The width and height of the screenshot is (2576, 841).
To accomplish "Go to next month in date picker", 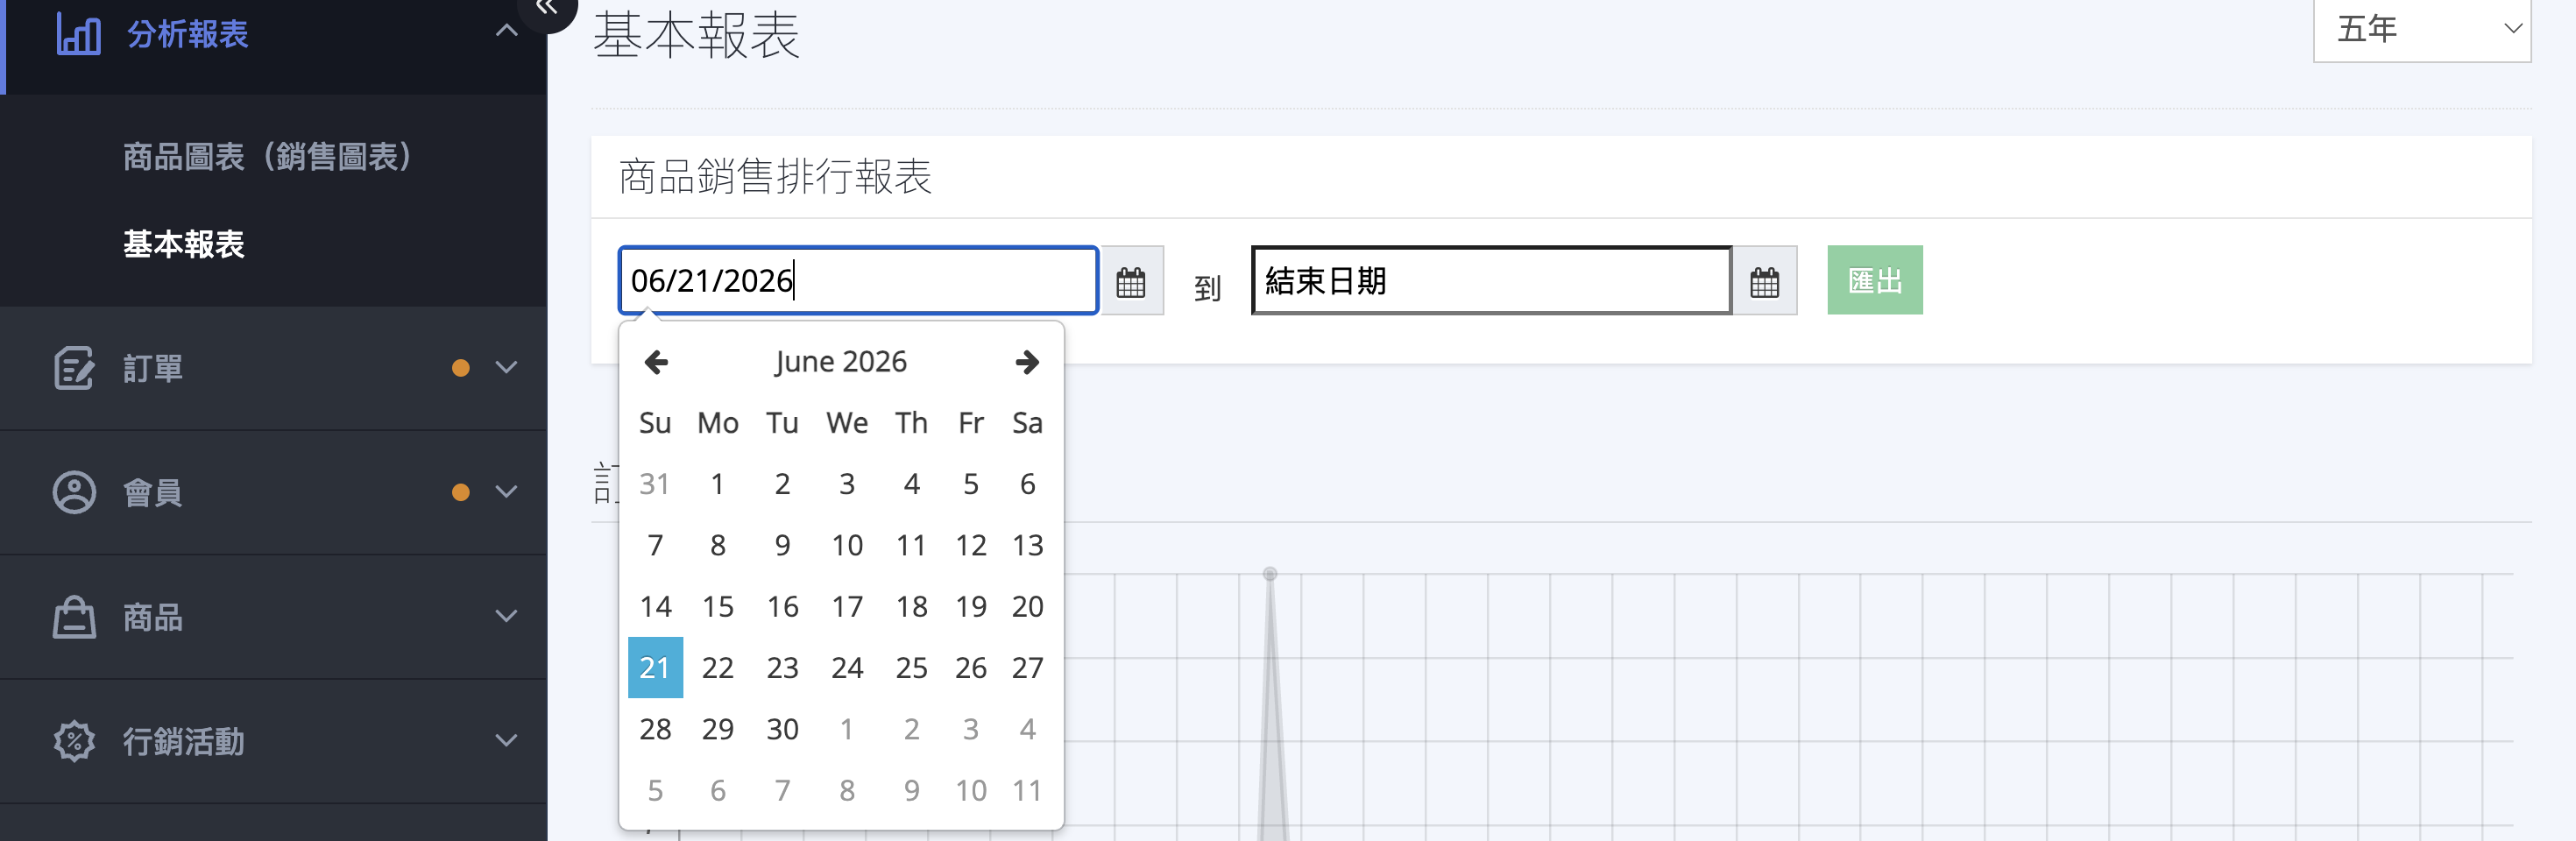I will [1027, 362].
